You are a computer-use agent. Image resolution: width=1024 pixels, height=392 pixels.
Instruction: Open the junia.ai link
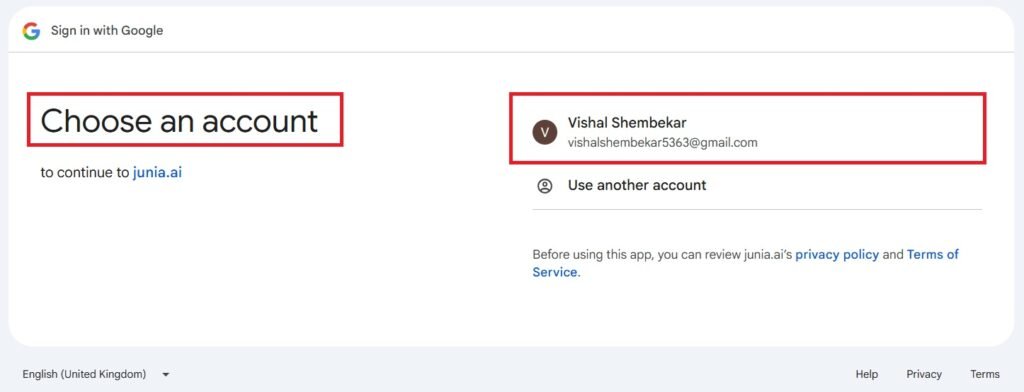pos(157,173)
